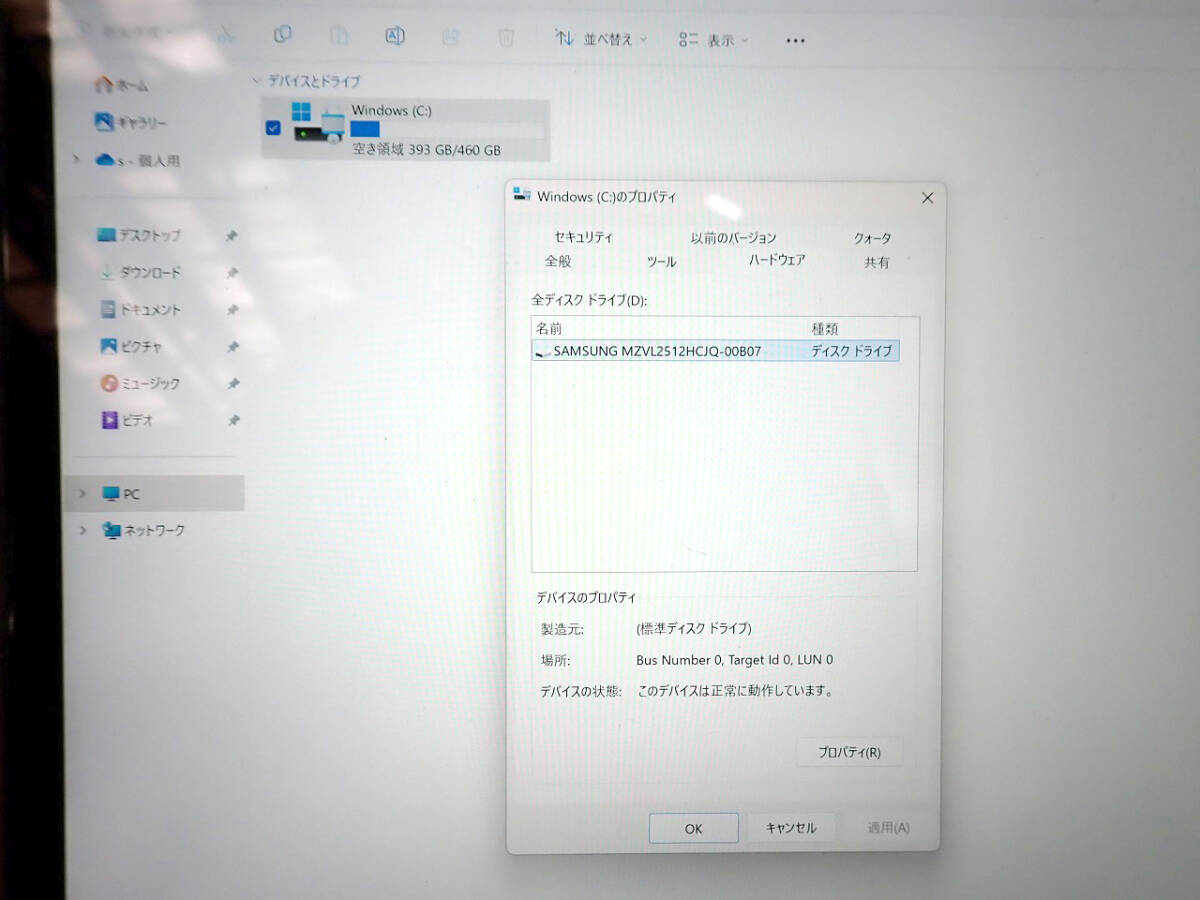
Task: Click the 適用(A) button
Action: [888, 828]
